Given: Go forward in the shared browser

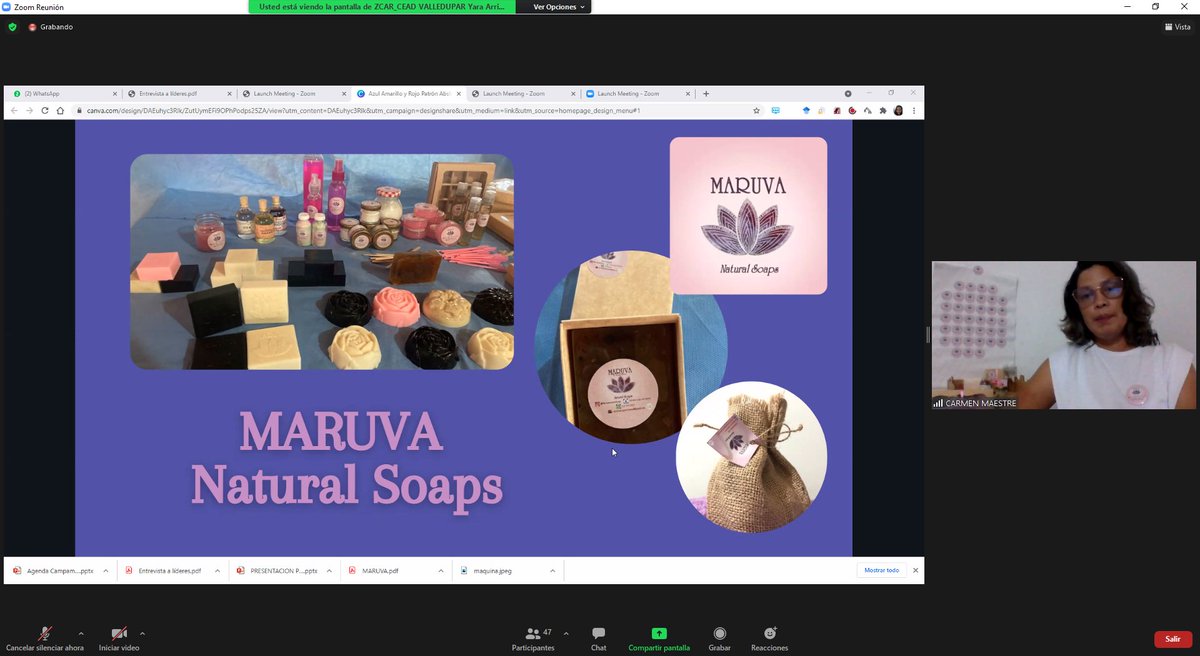Looking at the screenshot, I should tap(29, 111).
